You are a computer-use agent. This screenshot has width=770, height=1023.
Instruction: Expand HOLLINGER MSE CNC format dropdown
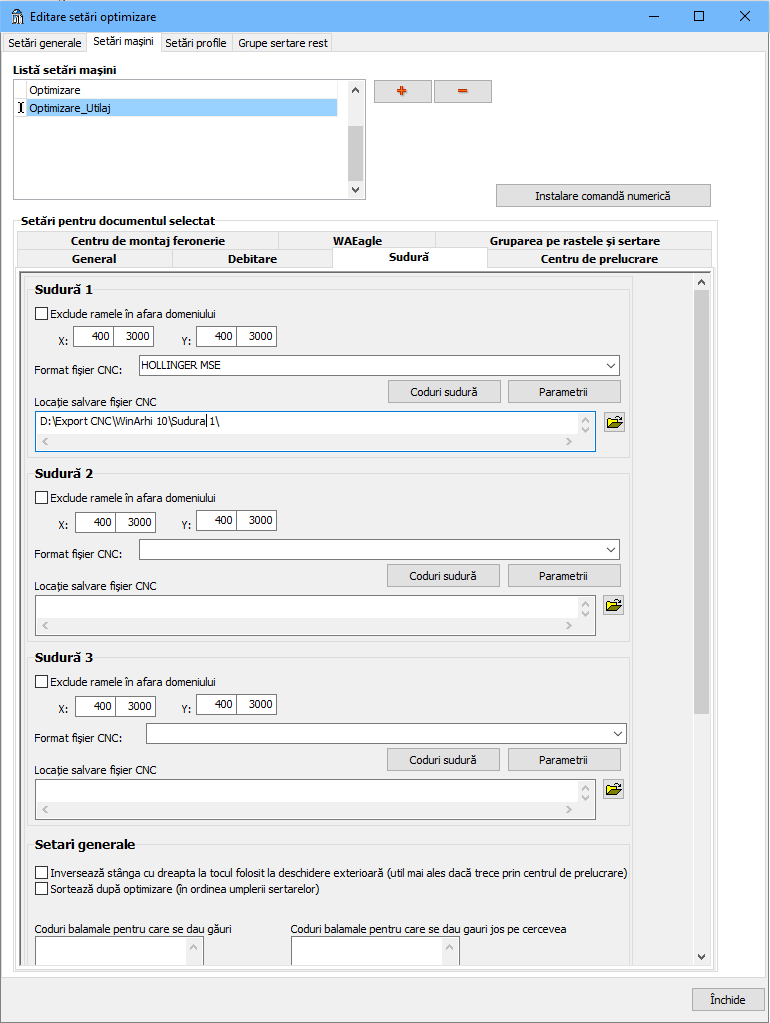click(610, 366)
